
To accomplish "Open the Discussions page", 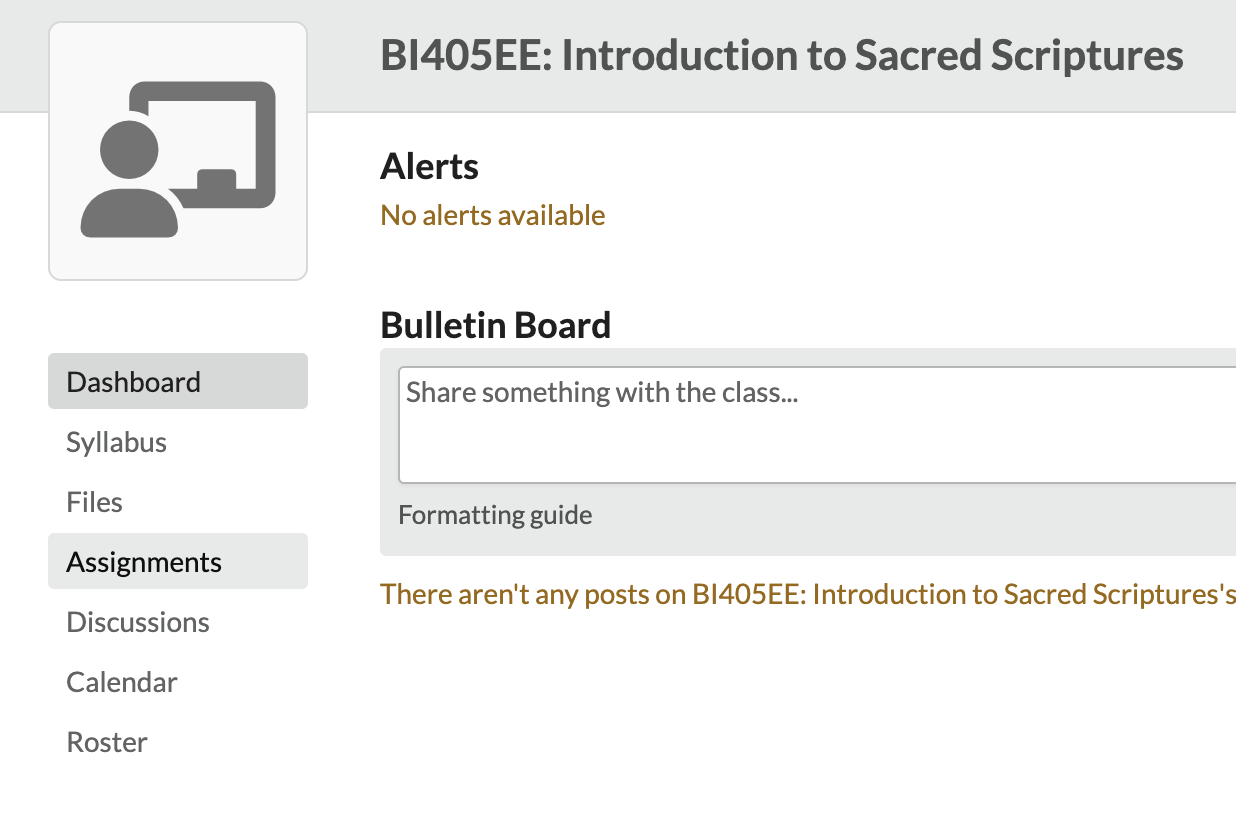I will 137,622.
